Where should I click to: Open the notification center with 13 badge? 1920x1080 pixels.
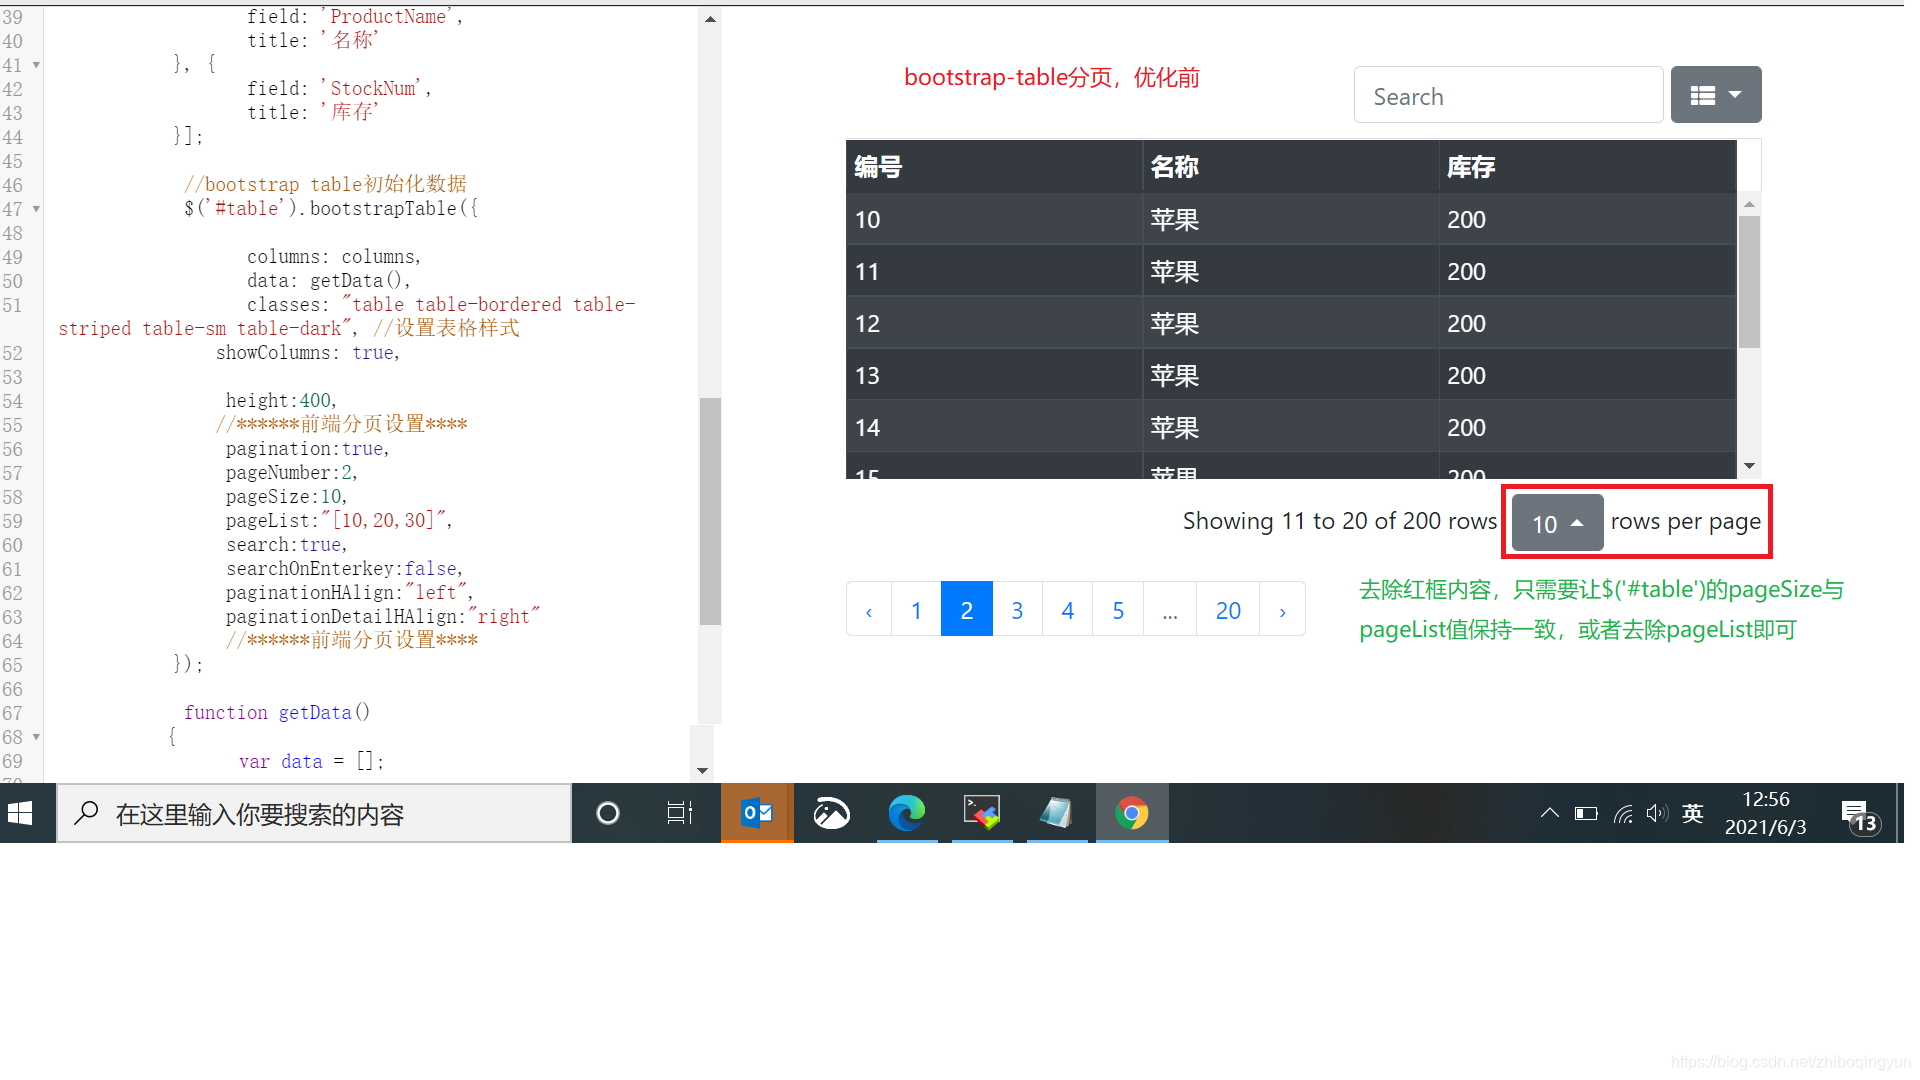[x=1859, y=815]
